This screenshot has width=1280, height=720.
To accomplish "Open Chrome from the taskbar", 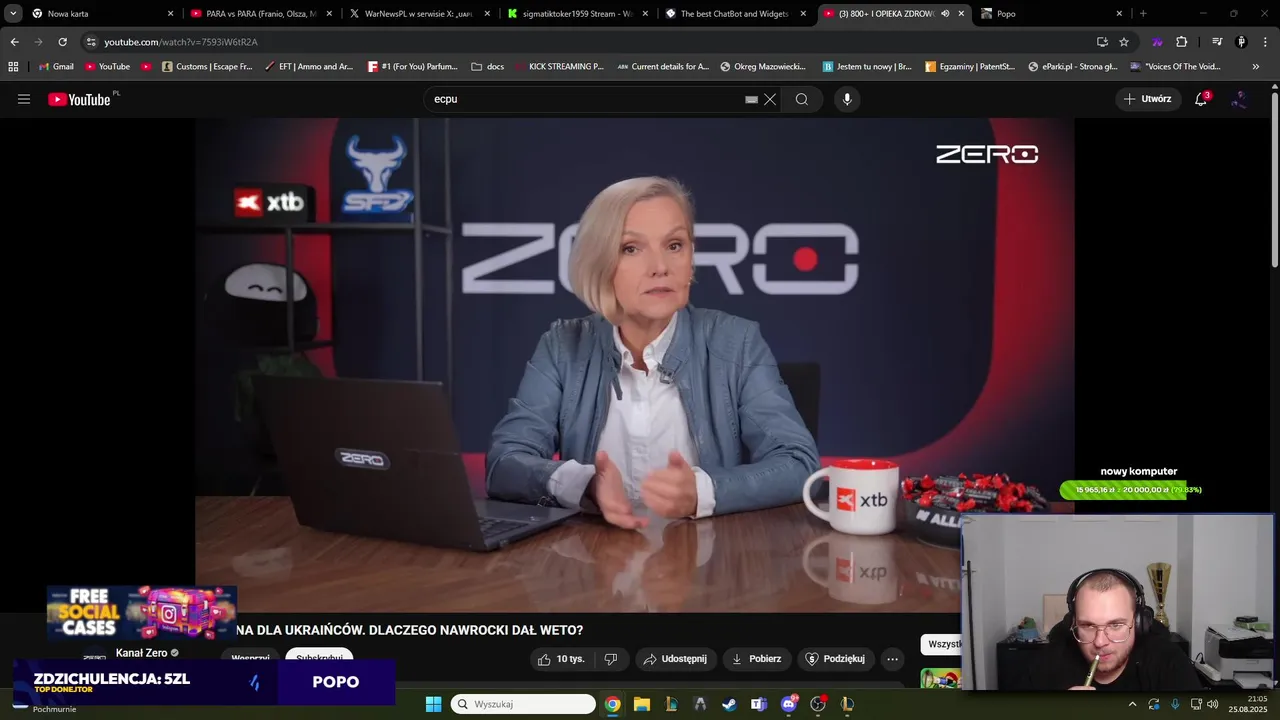I will (x=612, y=704).
